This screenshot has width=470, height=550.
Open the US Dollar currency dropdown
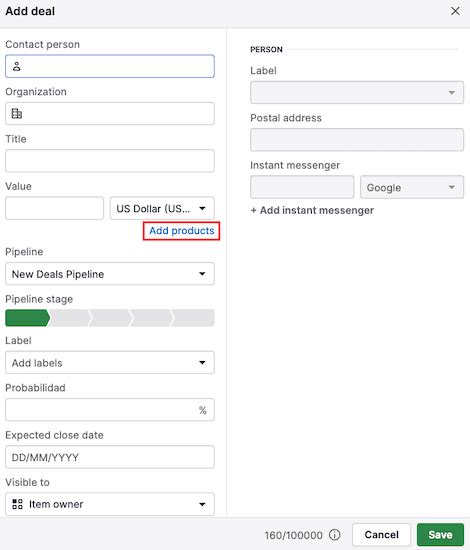(x=162, y=208)
